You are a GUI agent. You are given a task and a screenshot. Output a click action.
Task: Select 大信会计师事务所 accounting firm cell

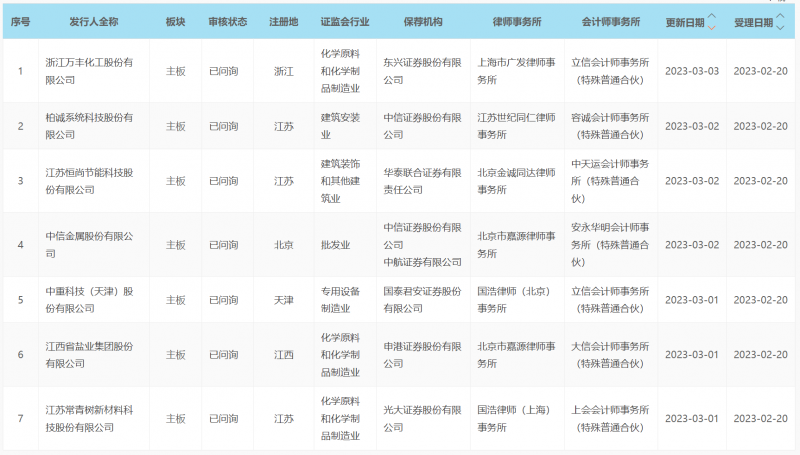(x=610, y=355)
